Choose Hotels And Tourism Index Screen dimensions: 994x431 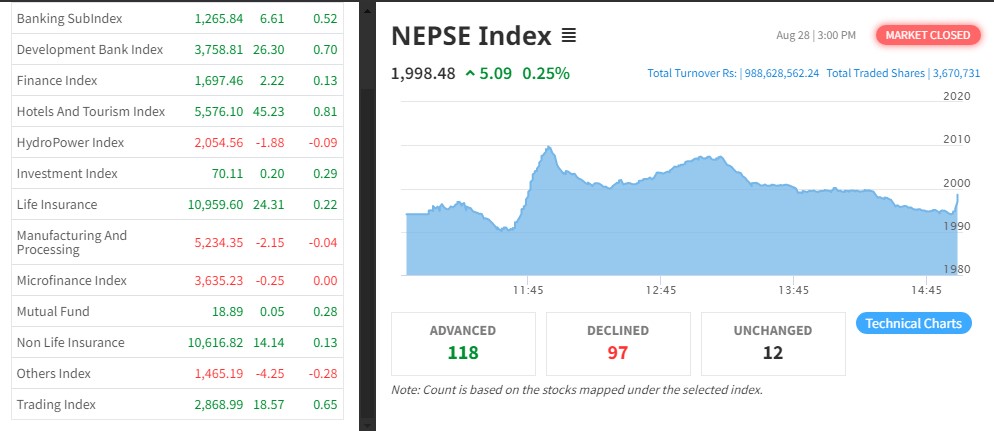(91, 112)
